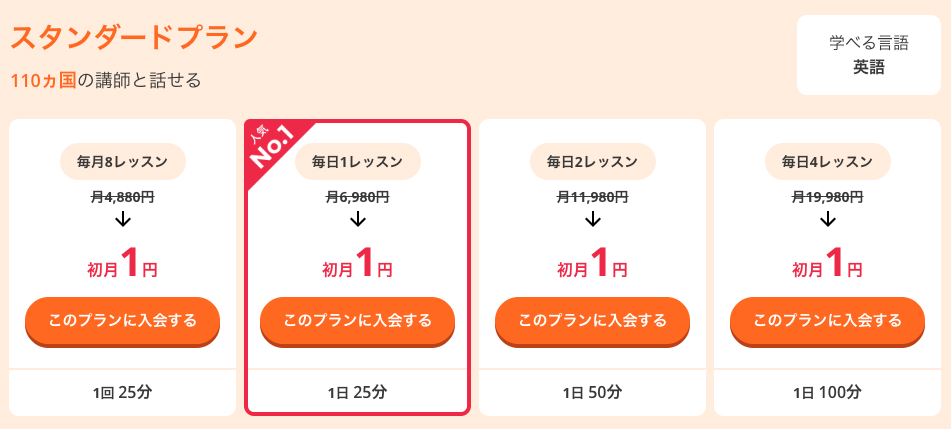Screen dimensions: 951x429
Task: Click the 1回 25分 footer cell
Action: pos(123,393)
